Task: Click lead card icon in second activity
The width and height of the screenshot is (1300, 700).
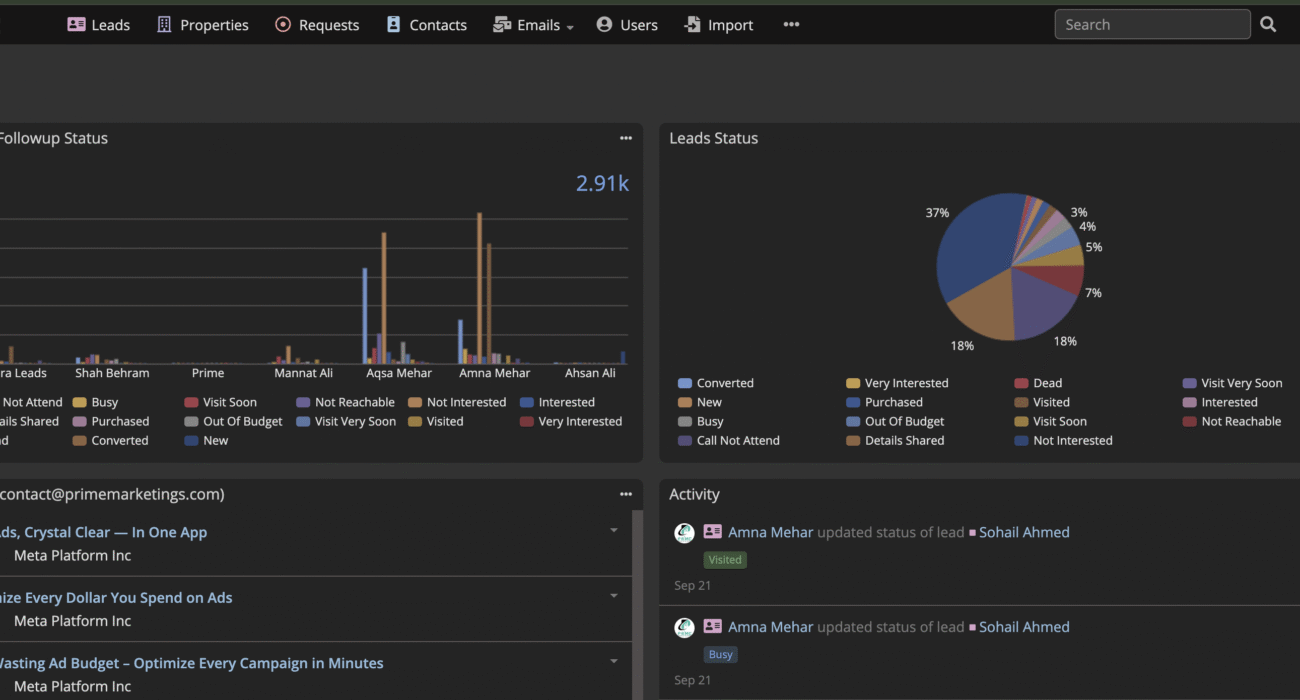Action: point(712,627)
